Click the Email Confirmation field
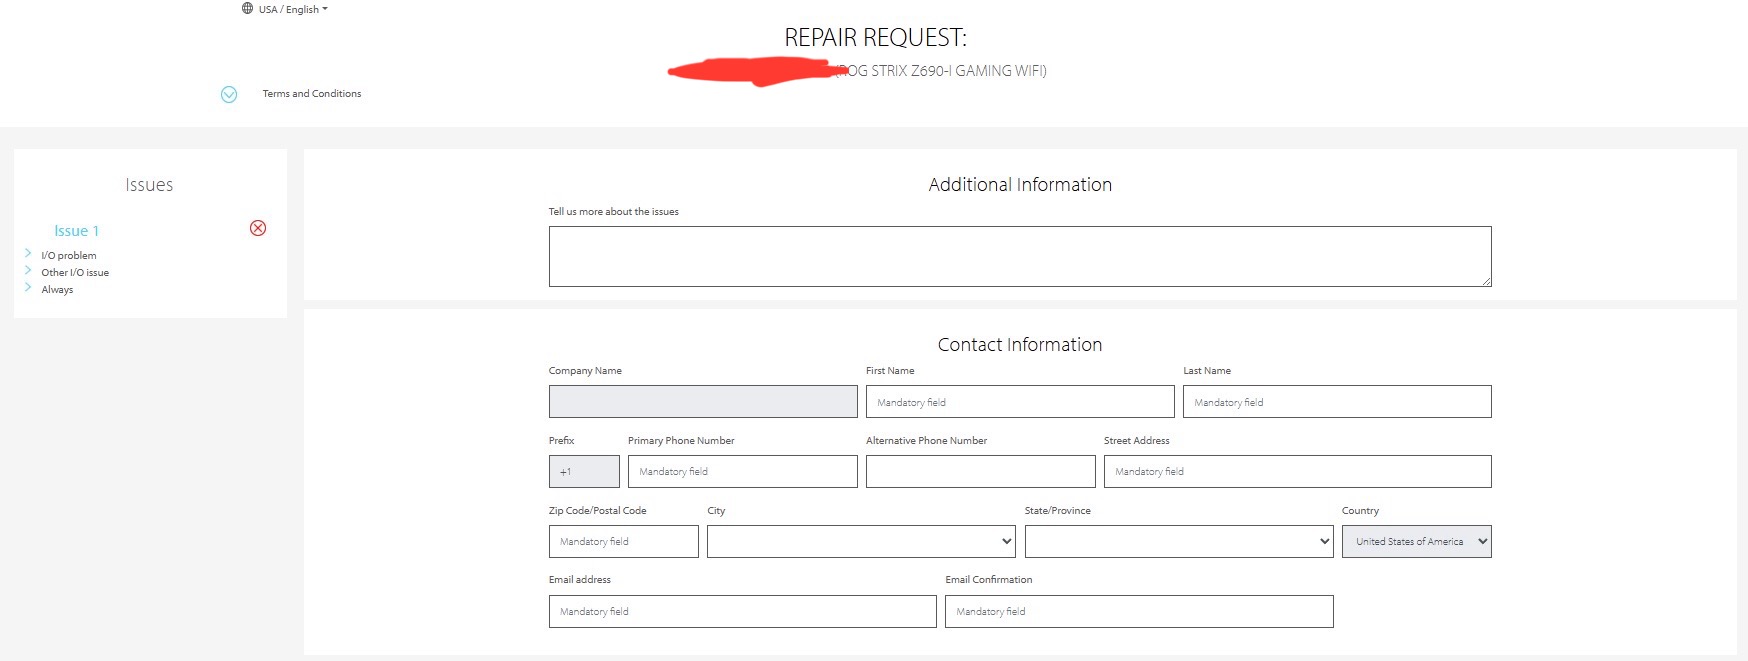 coord(1139,612)
